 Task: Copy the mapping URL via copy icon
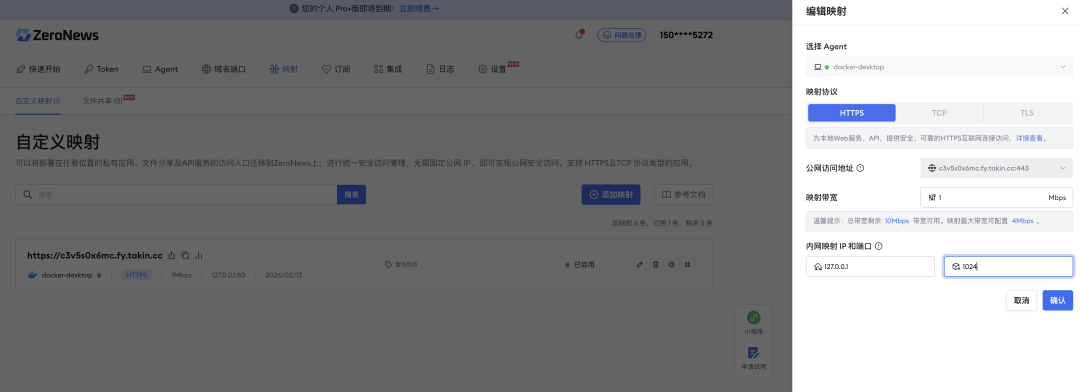[185, 255]
